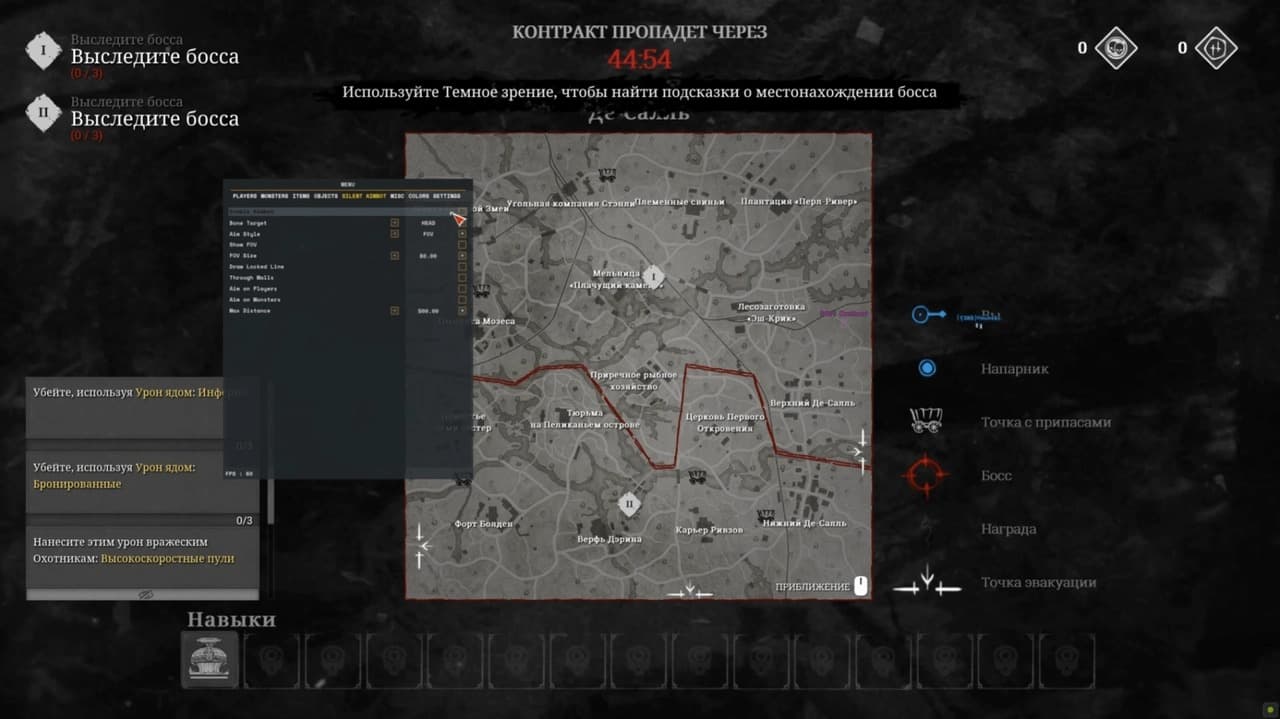The image size is (1280, 719).
Task: Click the Точка эвакуации legend icon
Action: [927, 581]
